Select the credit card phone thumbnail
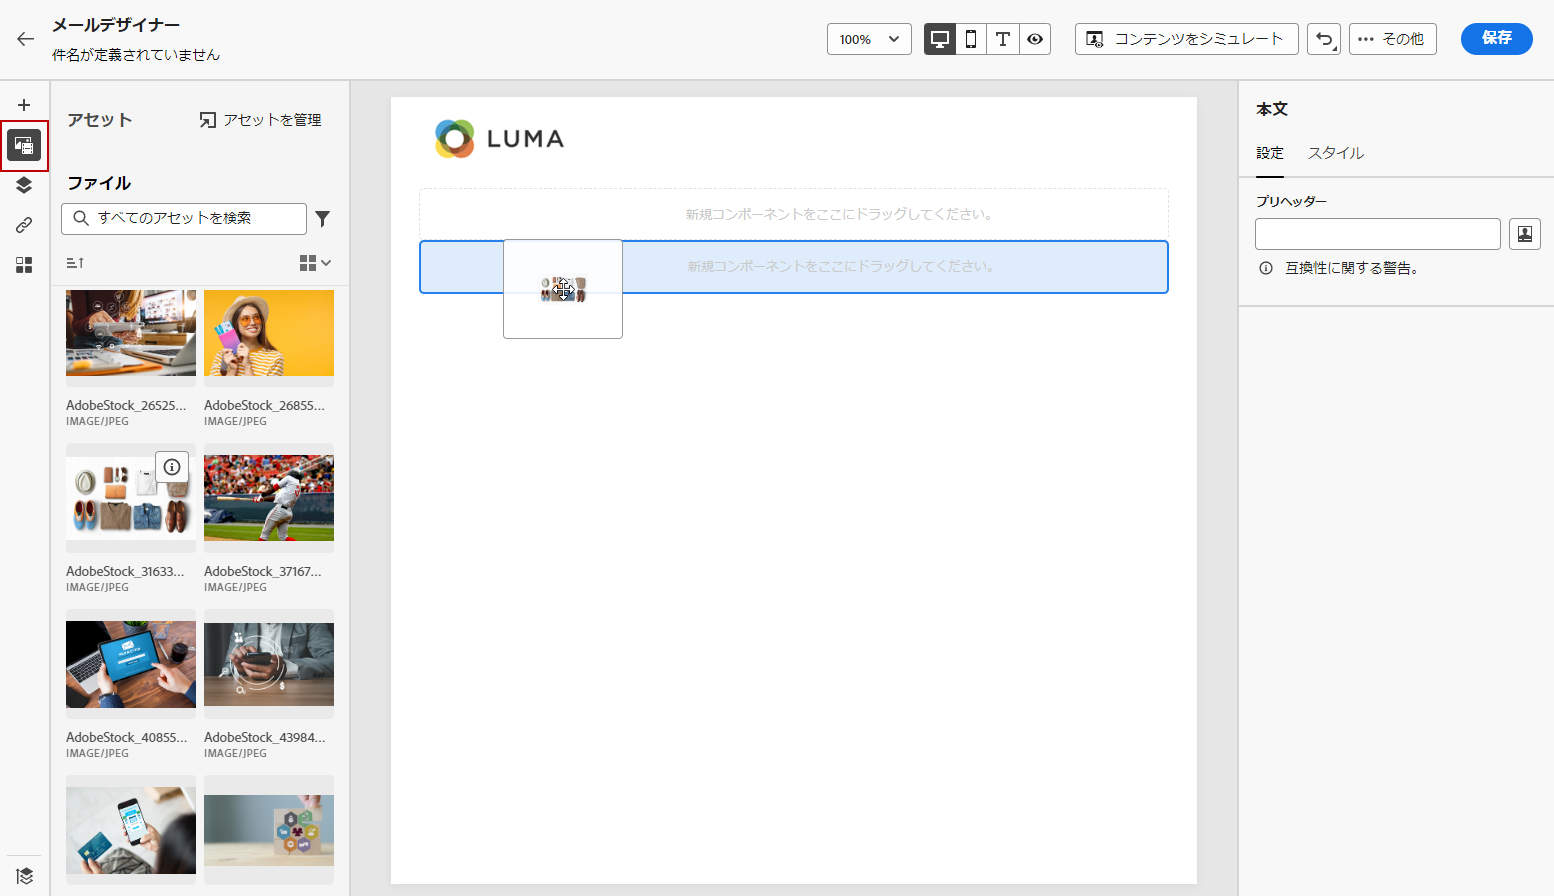This screenshot has width=1554, height=896. click(131, 830)
